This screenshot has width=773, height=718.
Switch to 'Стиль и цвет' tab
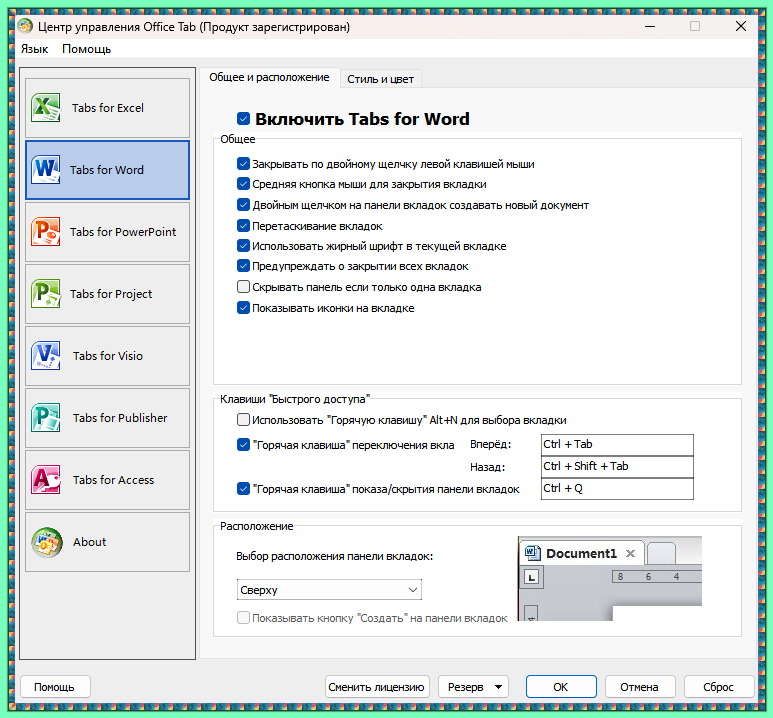[x=381, y=79]
